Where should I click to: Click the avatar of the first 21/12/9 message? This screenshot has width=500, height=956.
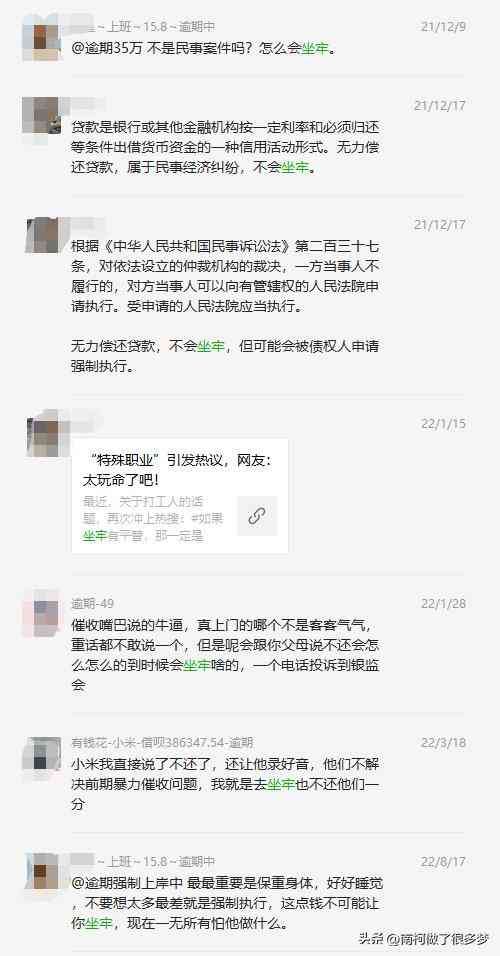tap(40, 37)
